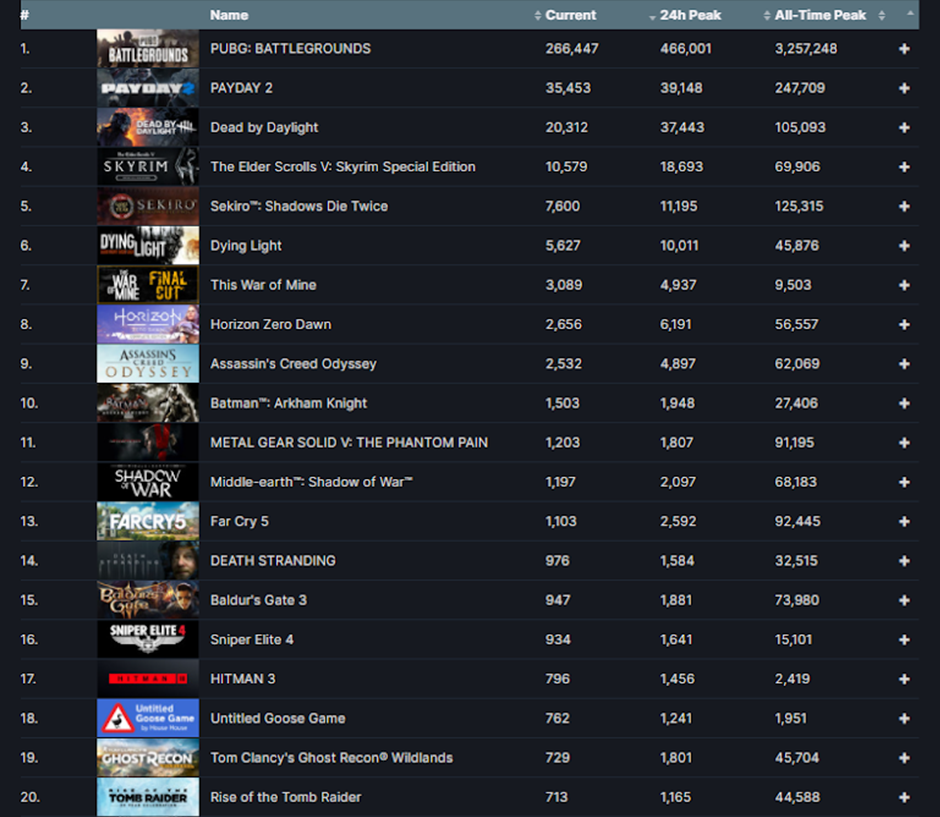
Task: Click DEATH STRANDING current count 976
Action: (558, 561)
